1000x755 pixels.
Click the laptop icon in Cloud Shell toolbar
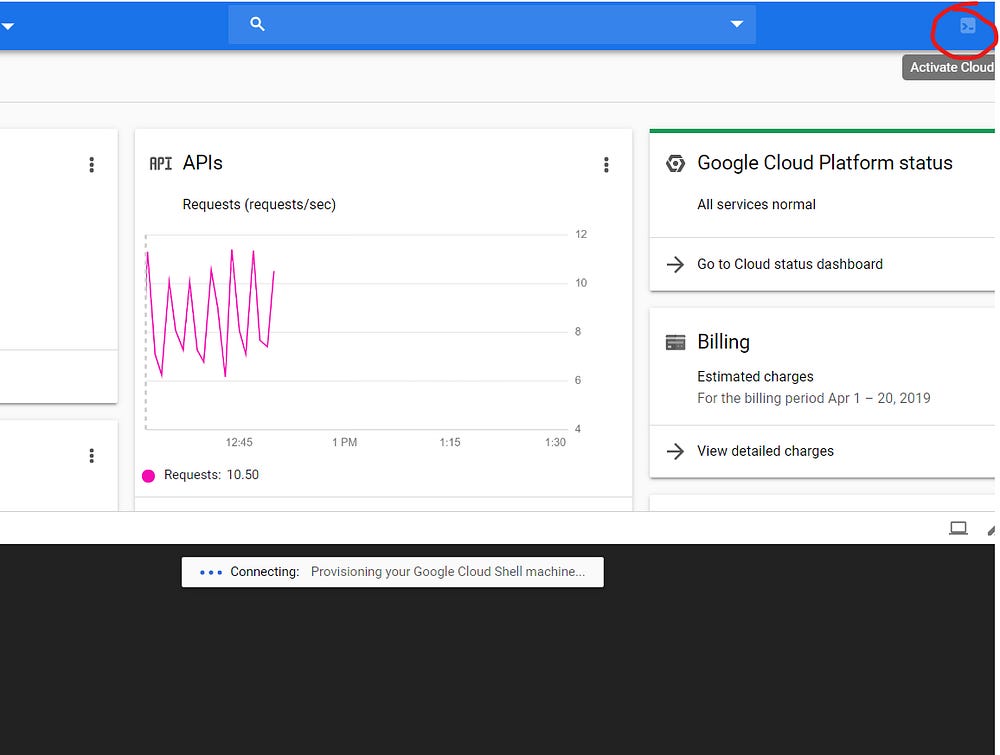tap(958, 528)
